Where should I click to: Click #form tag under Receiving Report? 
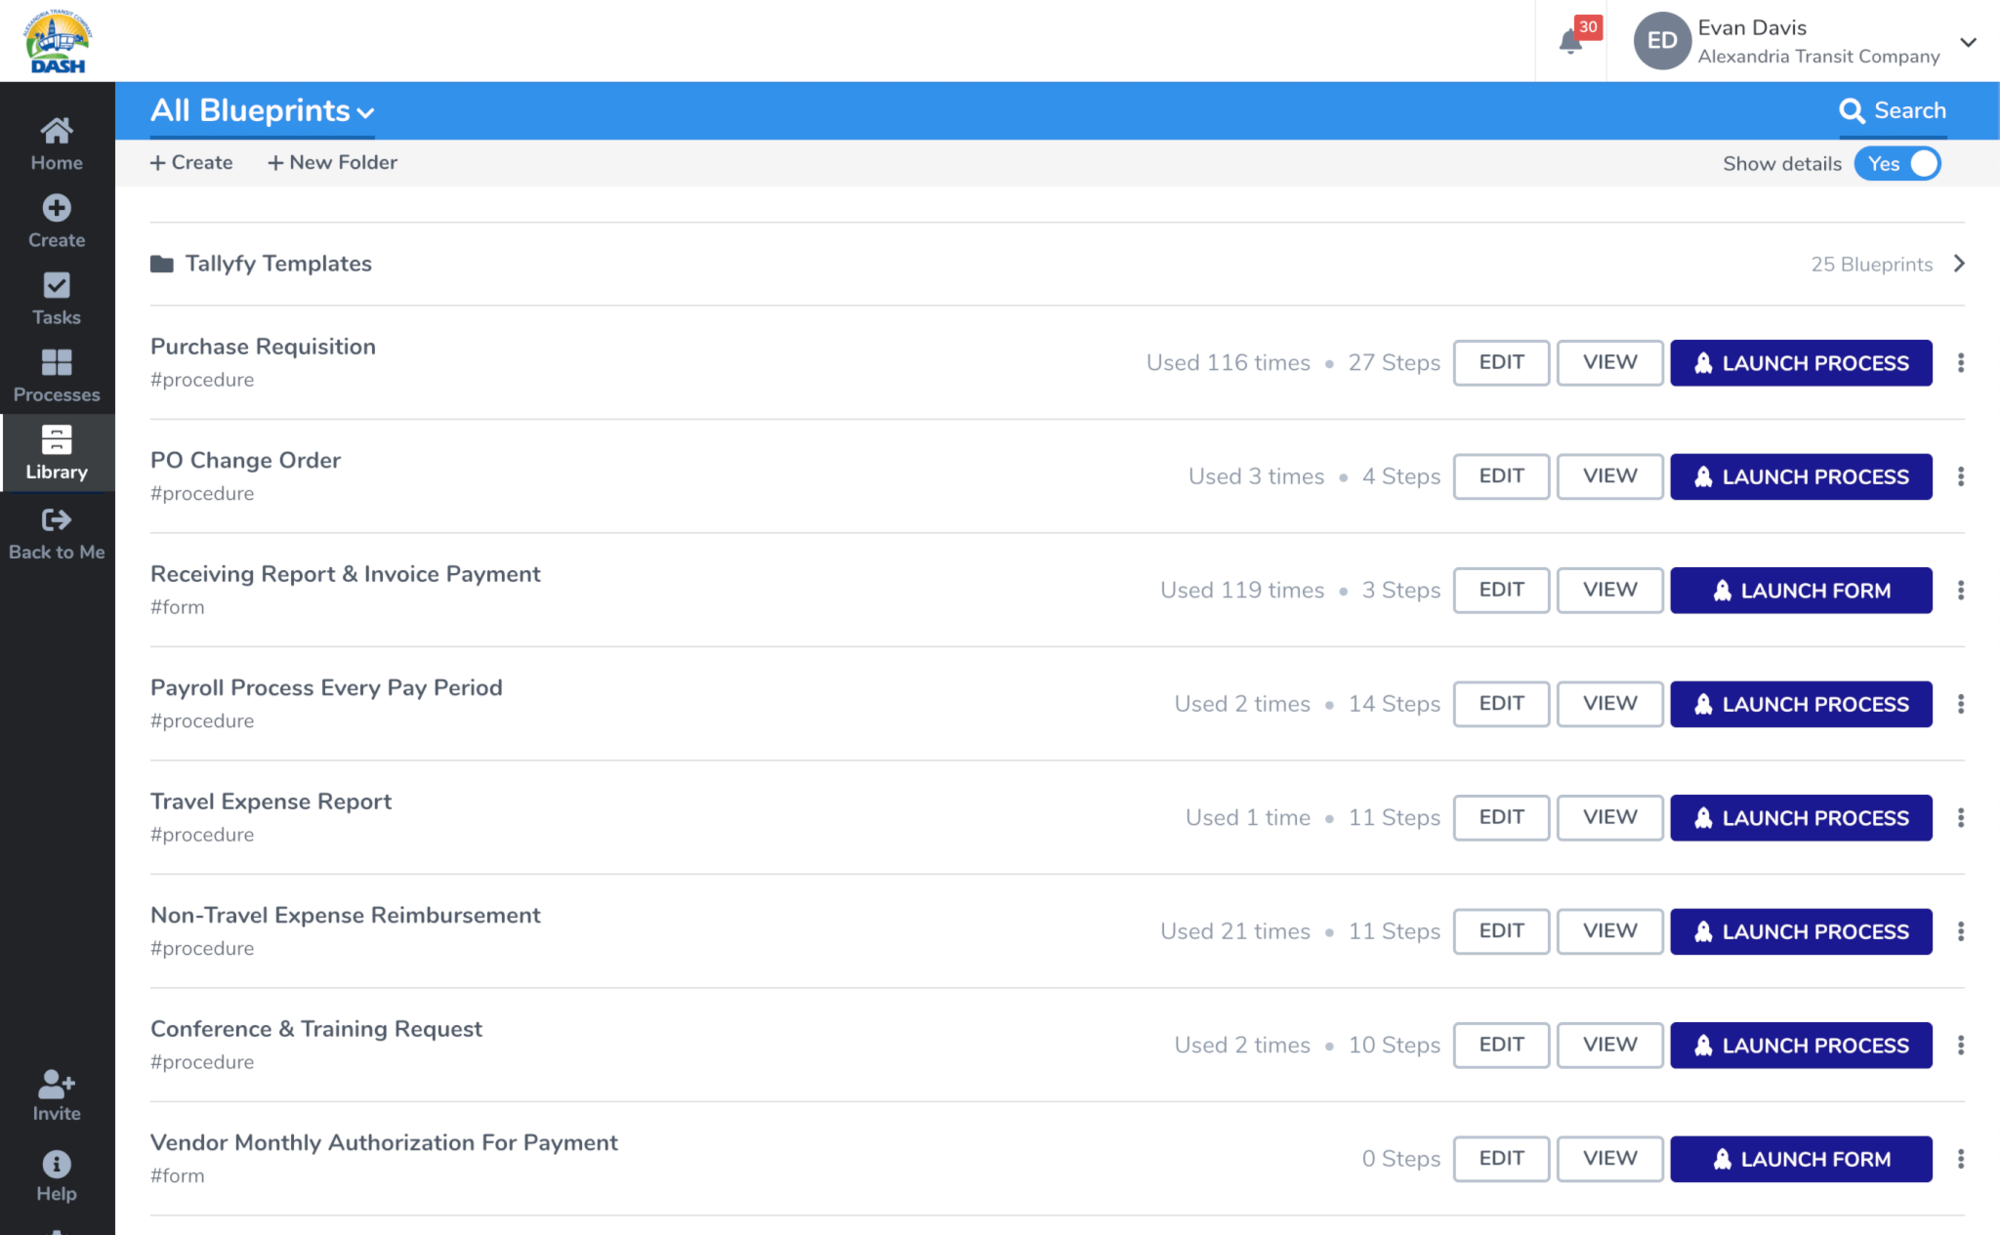coord(177,607)
